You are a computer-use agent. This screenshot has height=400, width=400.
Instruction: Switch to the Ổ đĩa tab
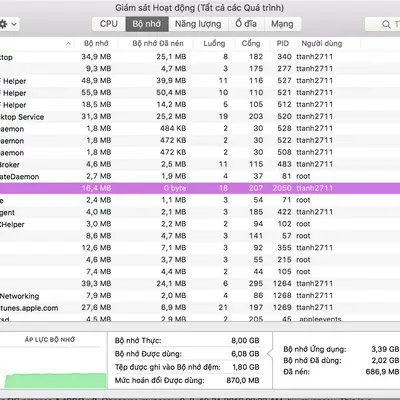(246, 24)
